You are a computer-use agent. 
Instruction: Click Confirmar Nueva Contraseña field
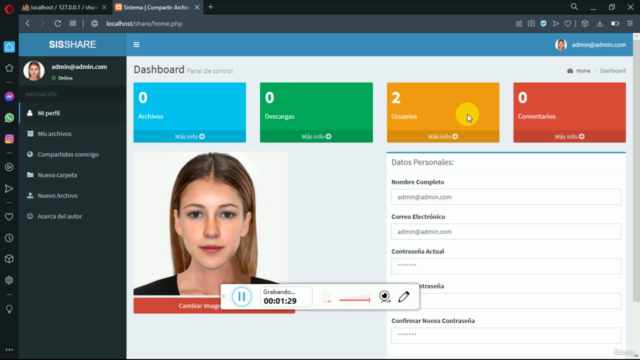506,335
